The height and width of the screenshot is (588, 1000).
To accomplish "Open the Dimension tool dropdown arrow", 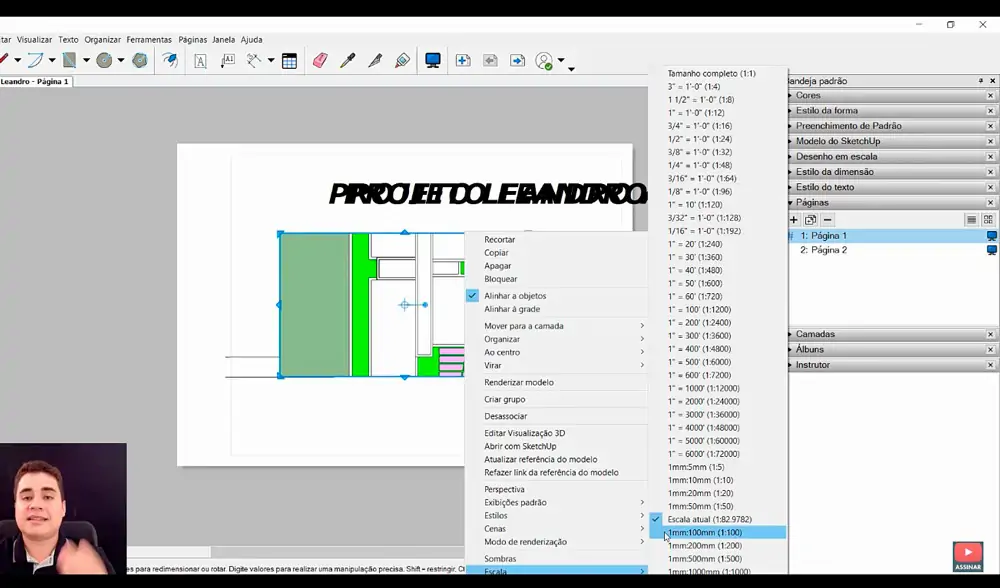I will (x=270, y=61).
